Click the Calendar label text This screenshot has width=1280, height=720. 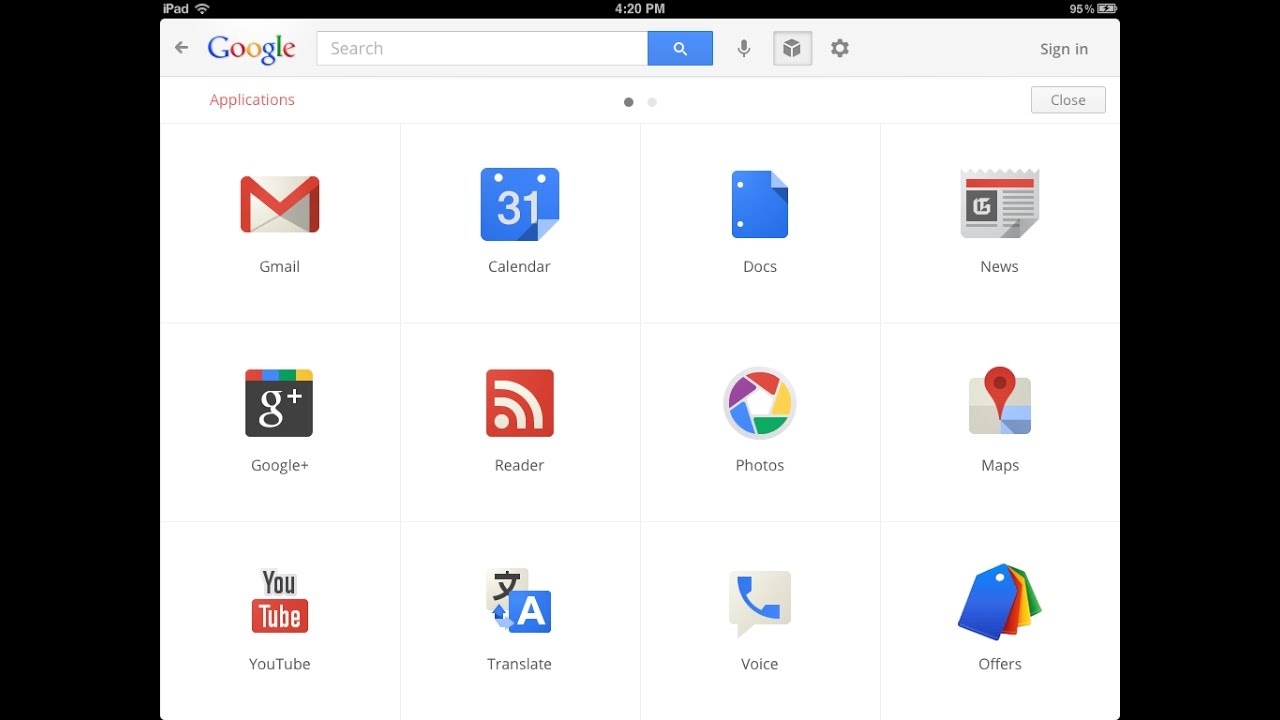pos(519,267)
